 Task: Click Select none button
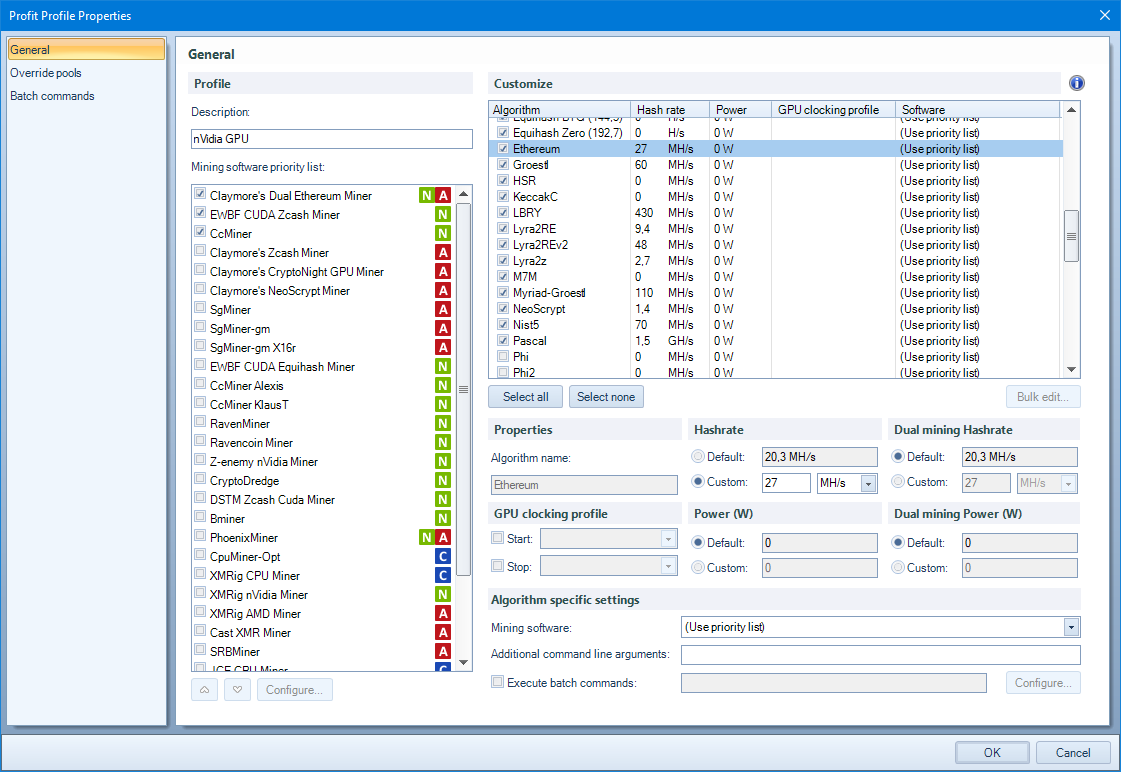point(606,397)
